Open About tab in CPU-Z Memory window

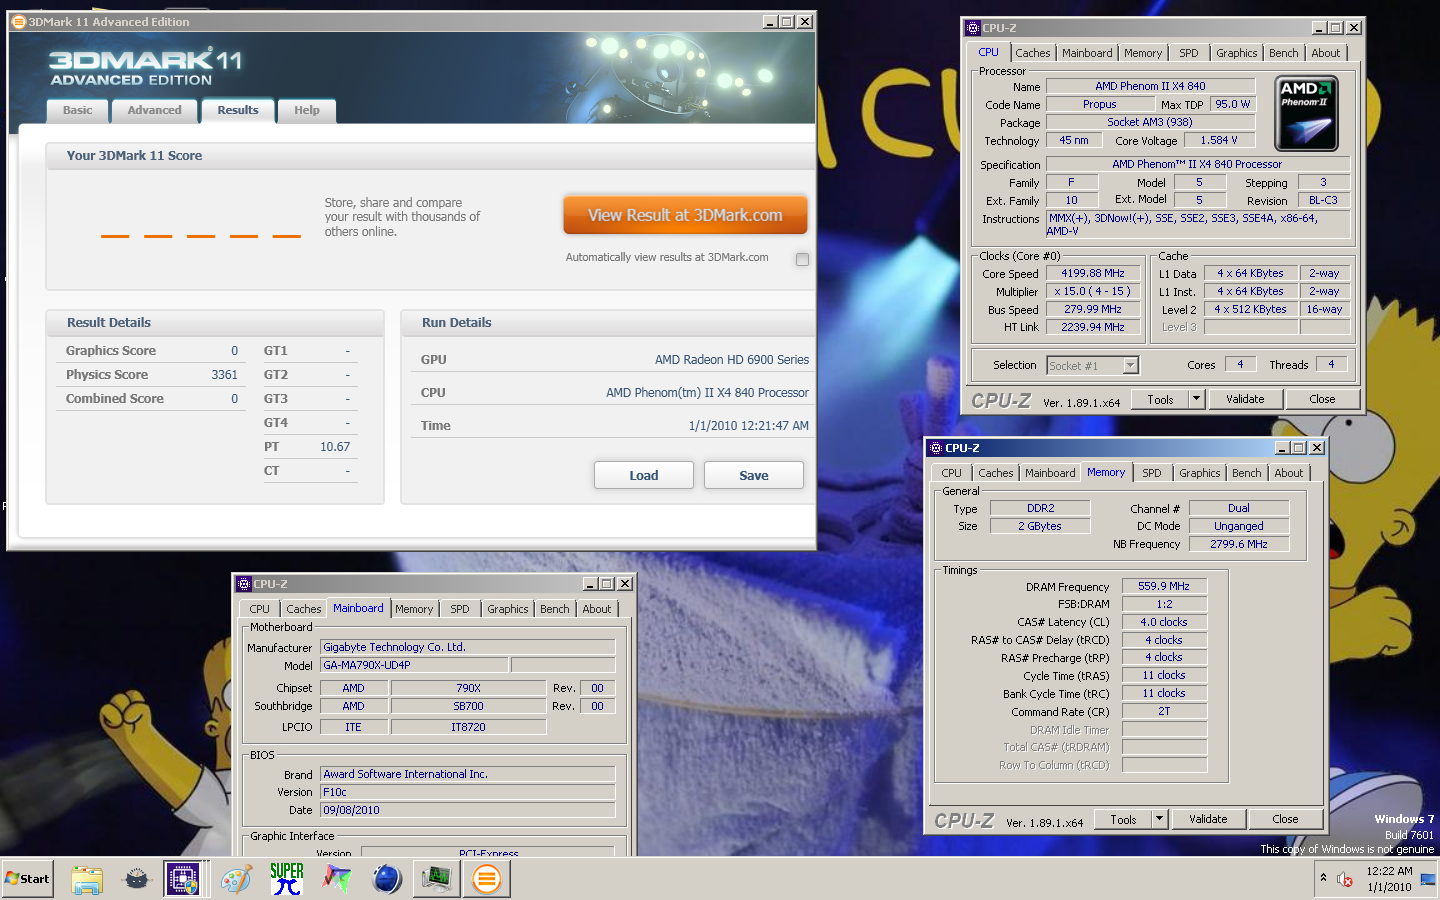click(1289, 473)
